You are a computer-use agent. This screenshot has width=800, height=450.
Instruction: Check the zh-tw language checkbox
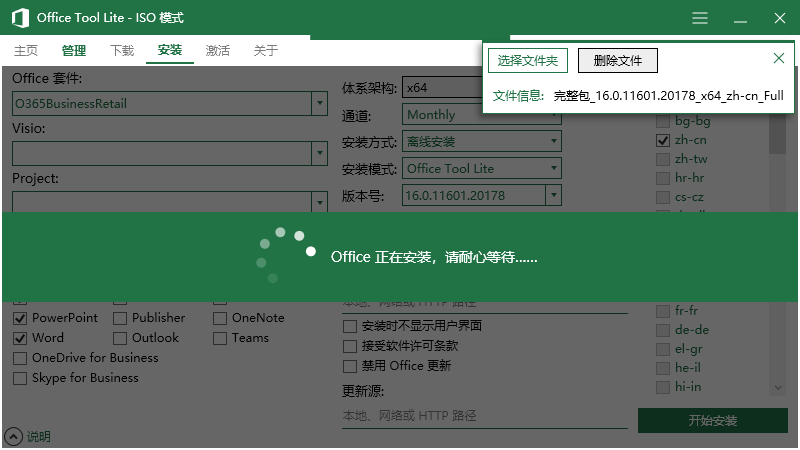(x=663, y=159)
